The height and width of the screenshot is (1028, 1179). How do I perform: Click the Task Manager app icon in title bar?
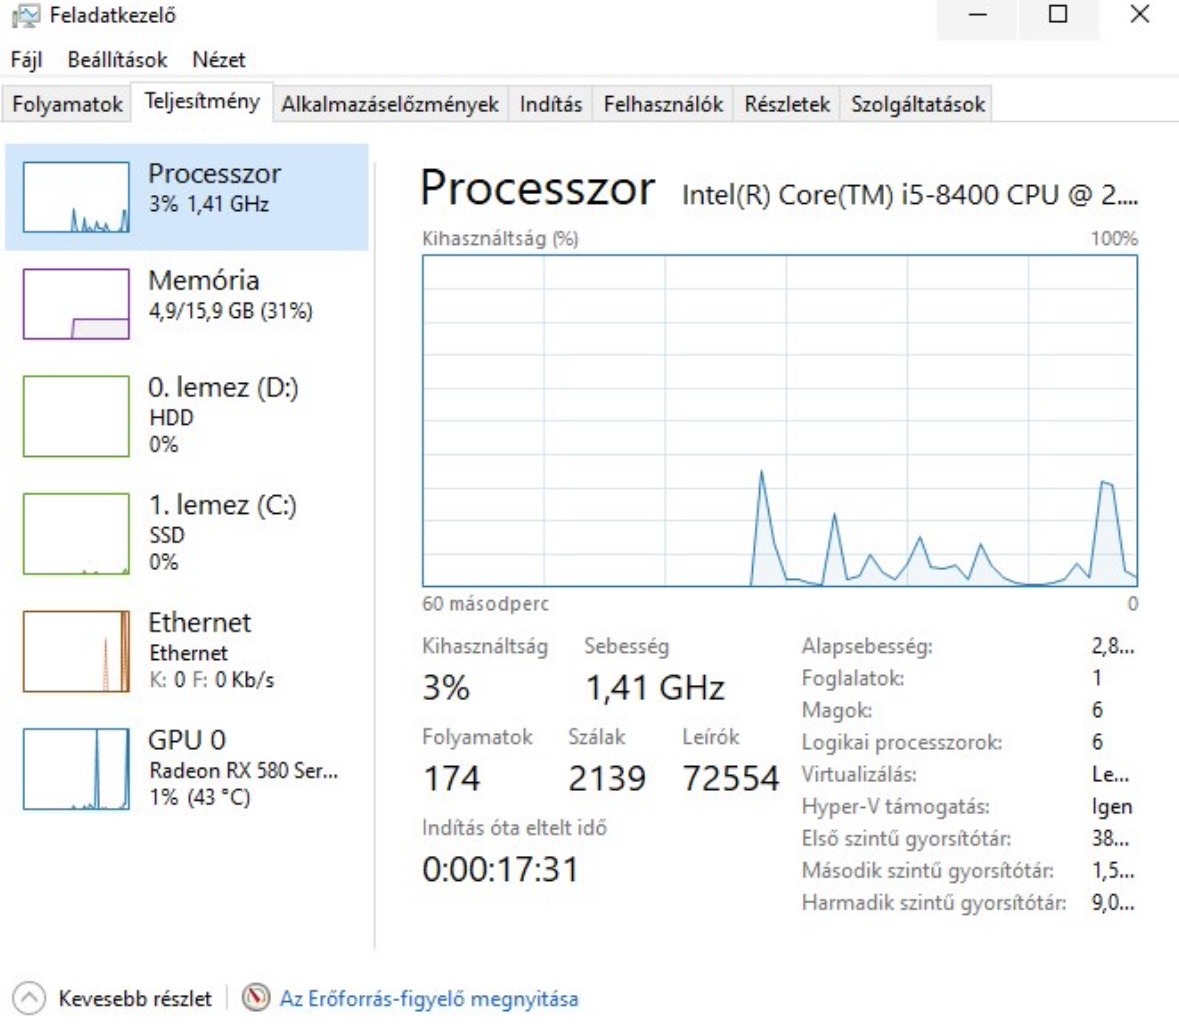27,16
